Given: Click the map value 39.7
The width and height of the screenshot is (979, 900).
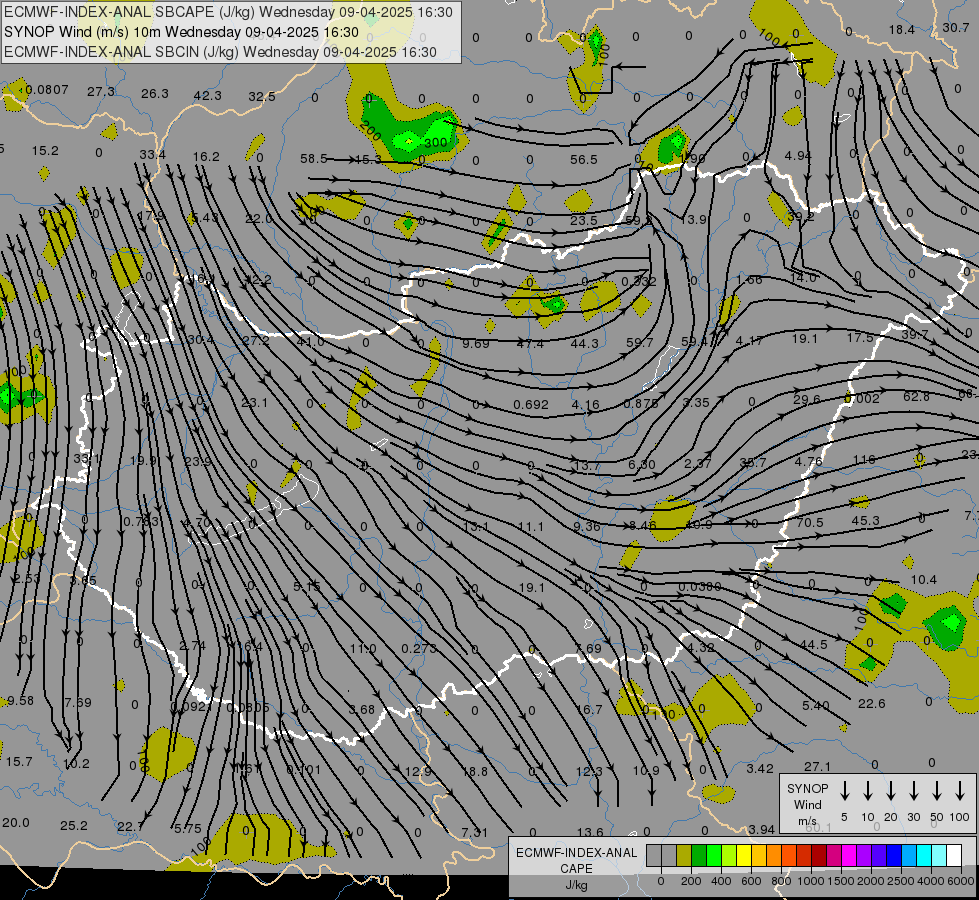Looking at the screenshot, I should 915,335.
